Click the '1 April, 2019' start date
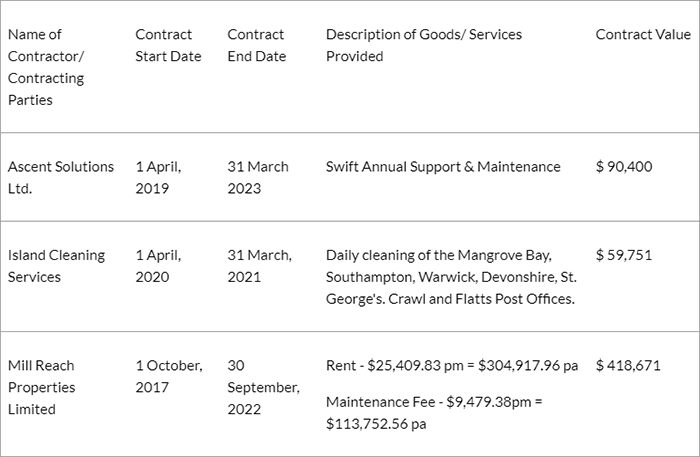700x457 pixels. point(158,177)
